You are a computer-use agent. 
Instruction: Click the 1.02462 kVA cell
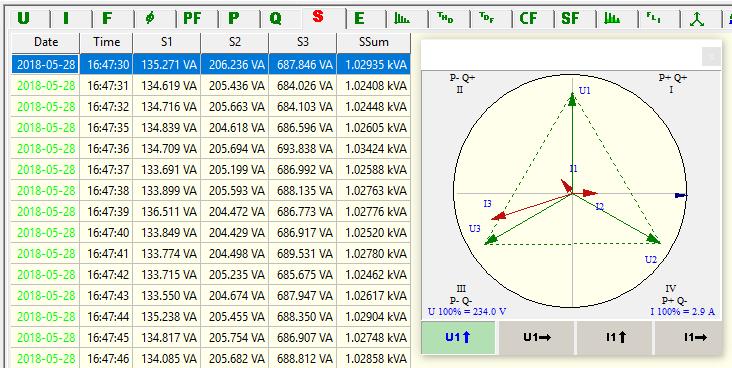point(373,275)
